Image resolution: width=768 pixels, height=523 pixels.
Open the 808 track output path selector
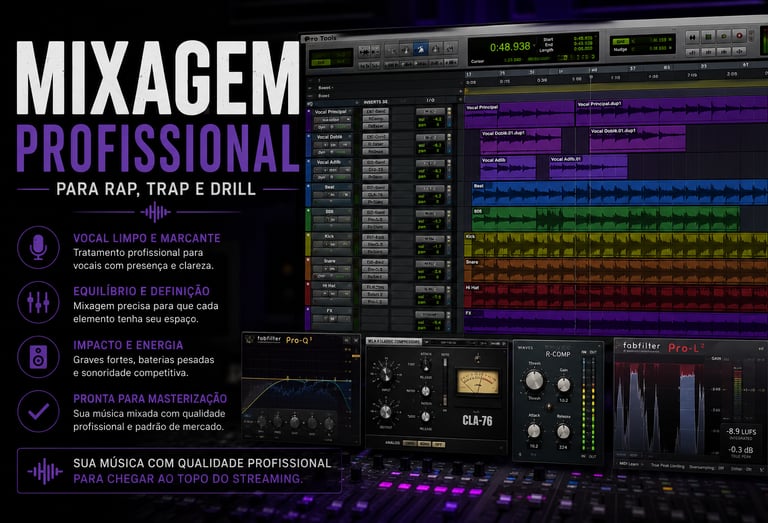click(430, 214)
